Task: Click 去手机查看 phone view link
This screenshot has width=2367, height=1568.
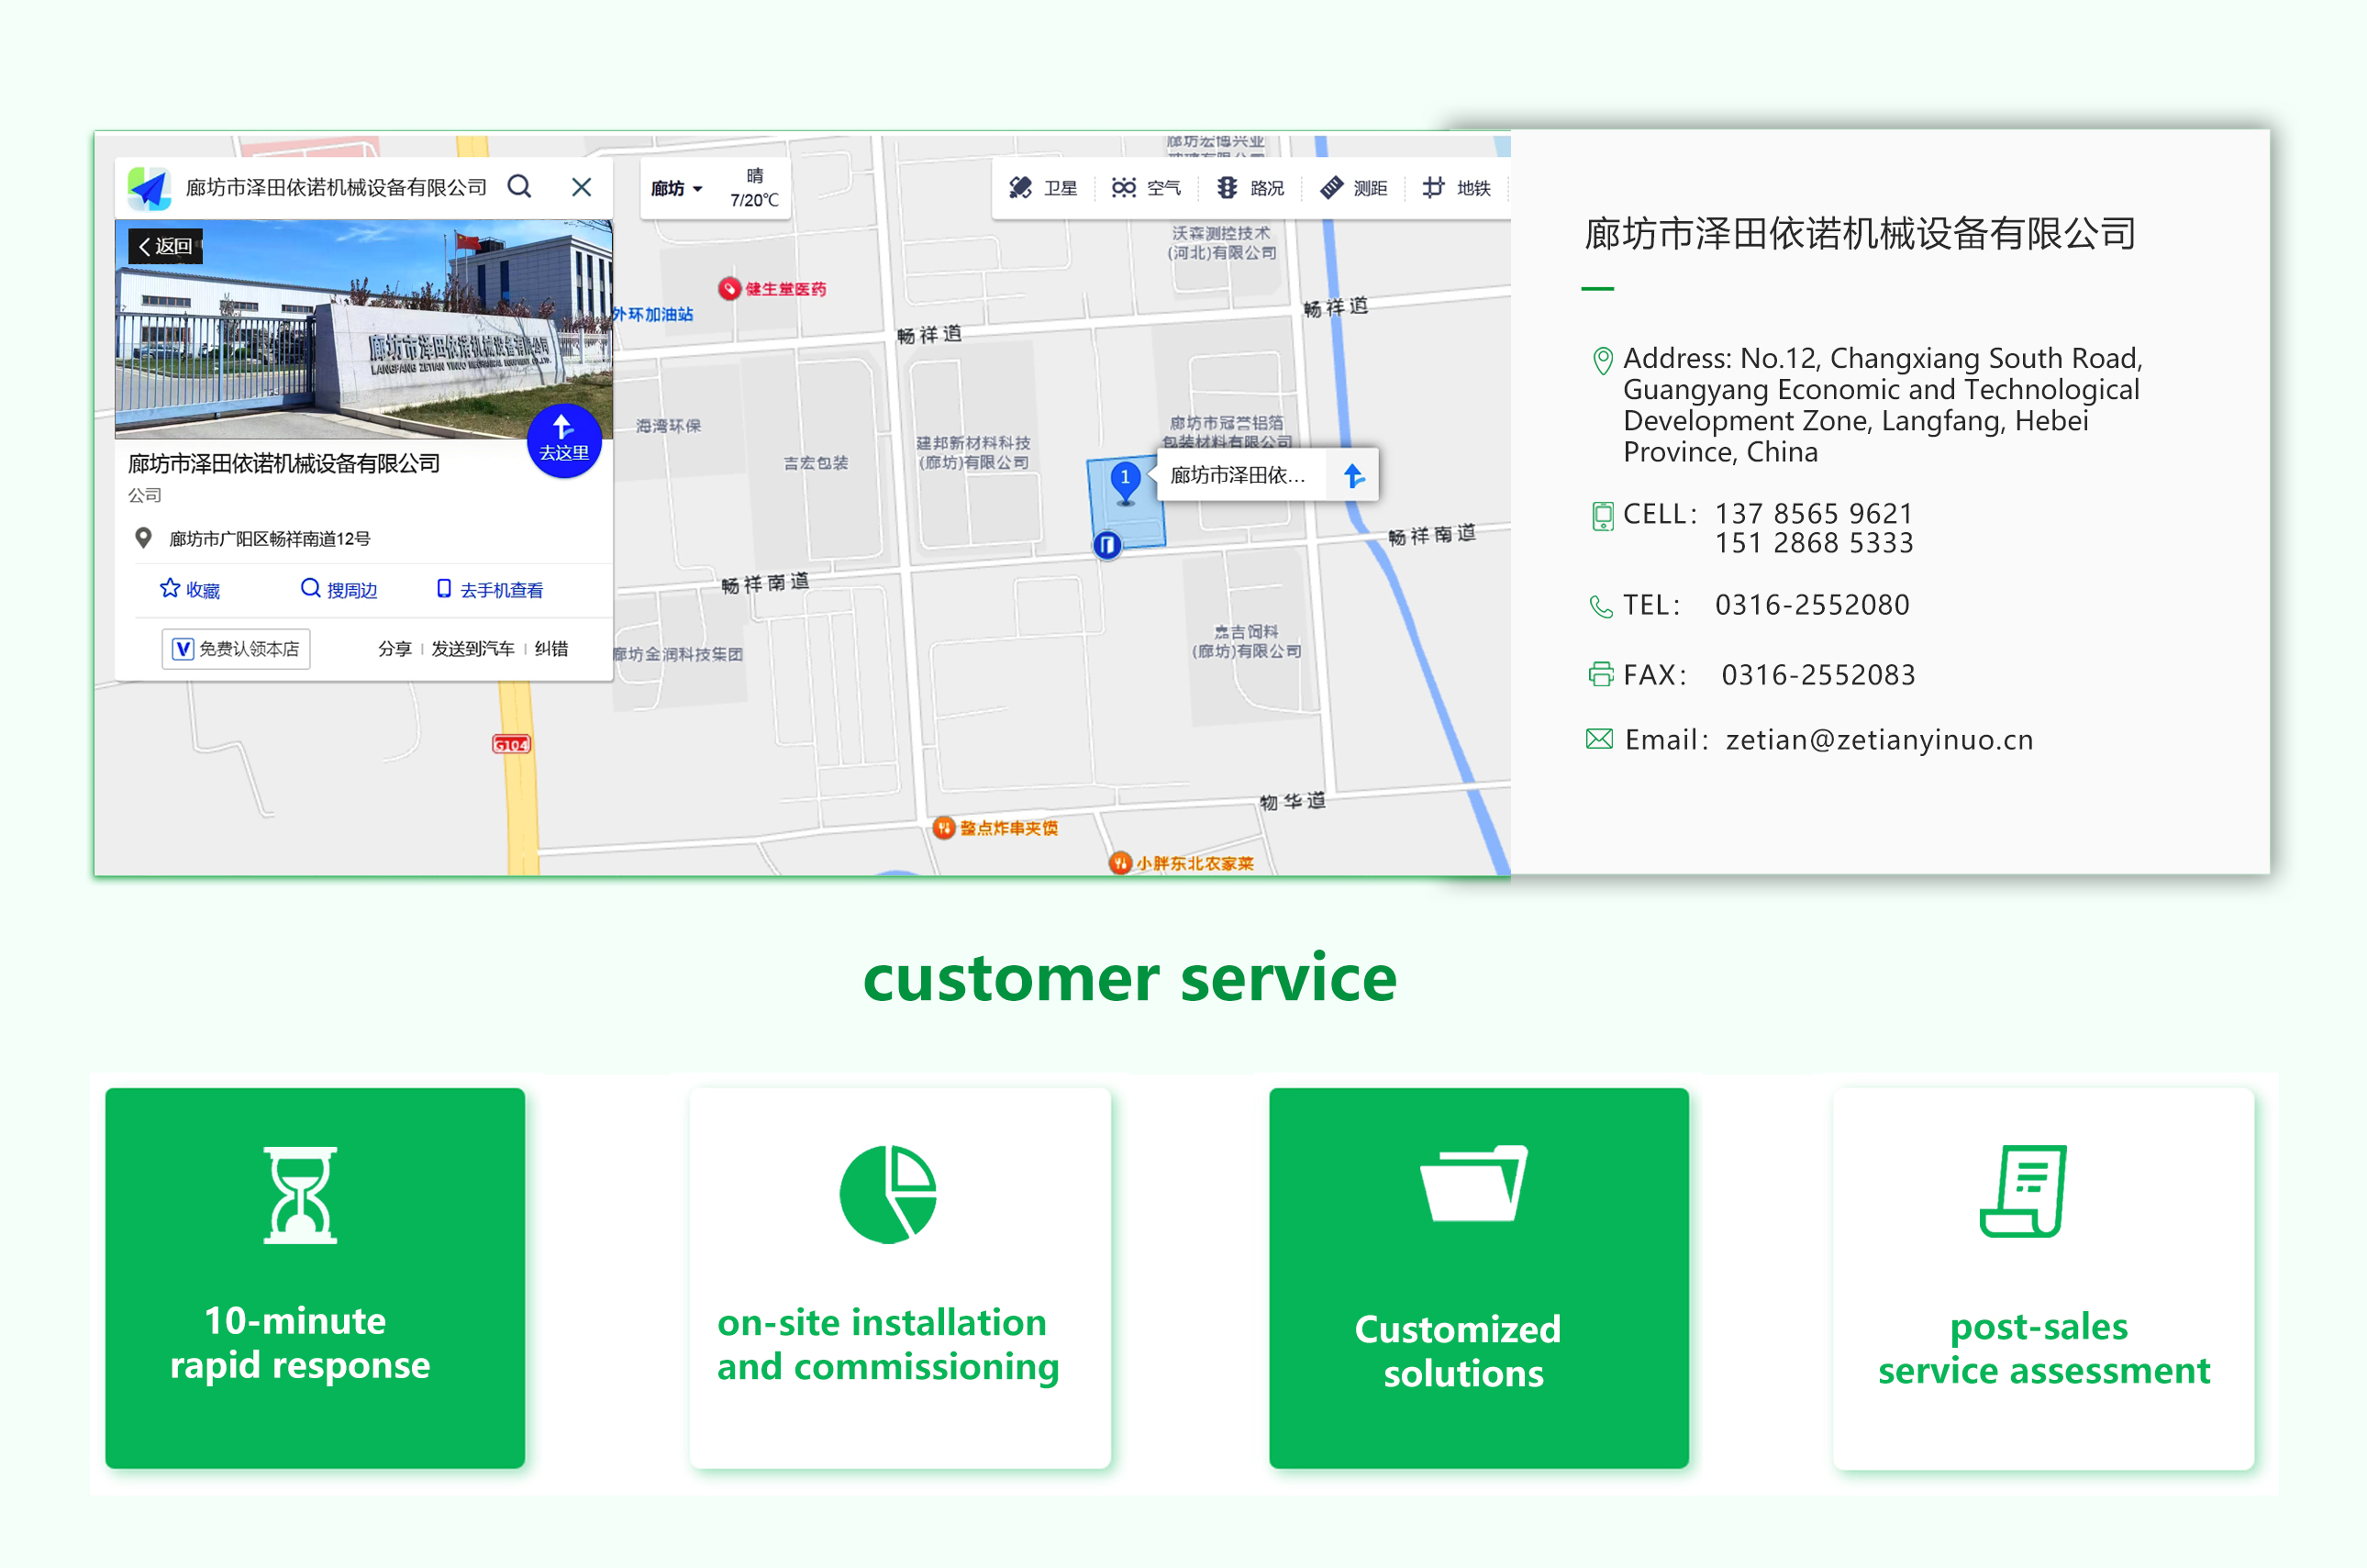Action: point(491,590)
